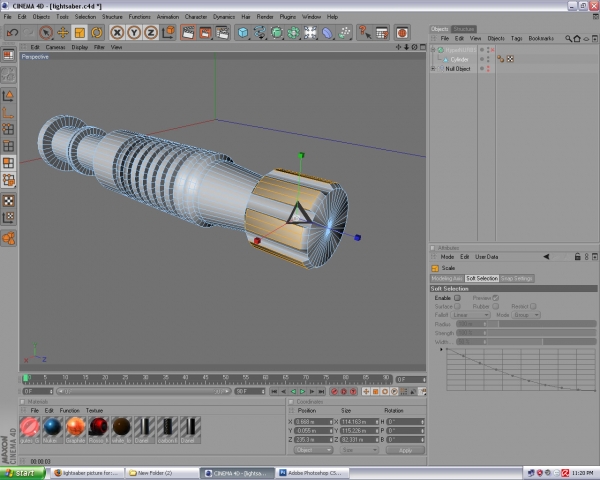Click the search icon in Objects manager
The height and width of the screenshot is (480, 600).
click(x=568, y=38)
